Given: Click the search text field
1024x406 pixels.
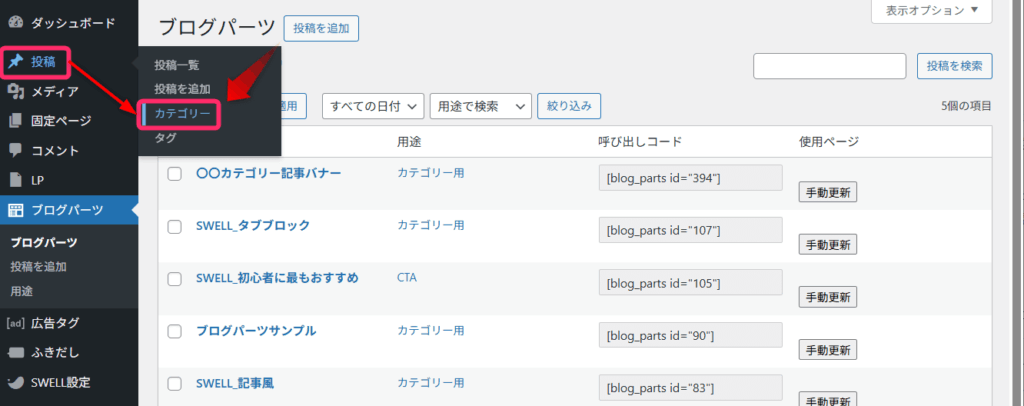Looking at the screenshot, I should (829, 66).
